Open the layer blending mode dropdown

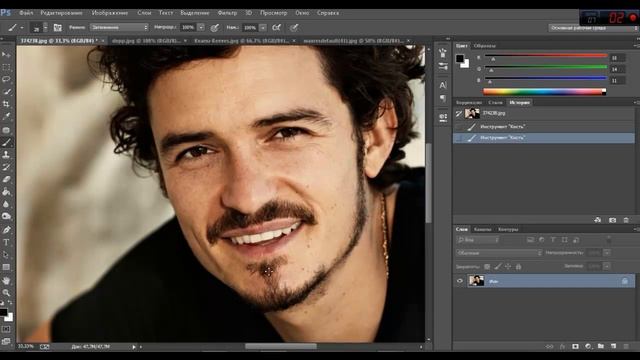point(499,253)
